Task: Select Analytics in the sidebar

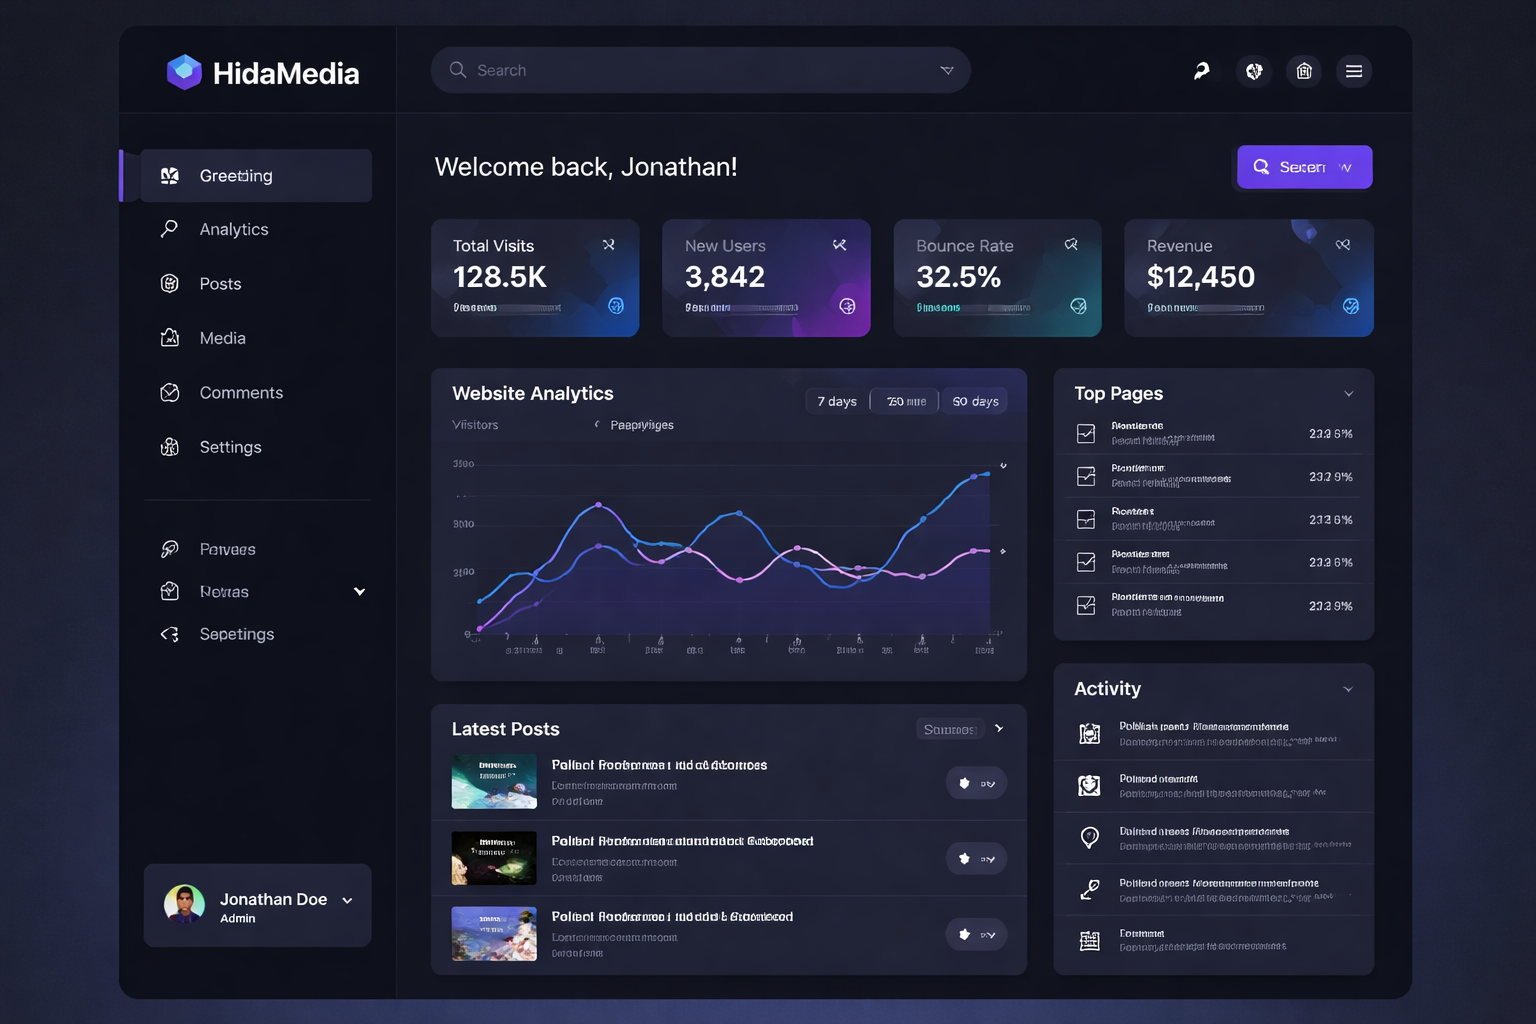Action: click(x=233, y=229)
